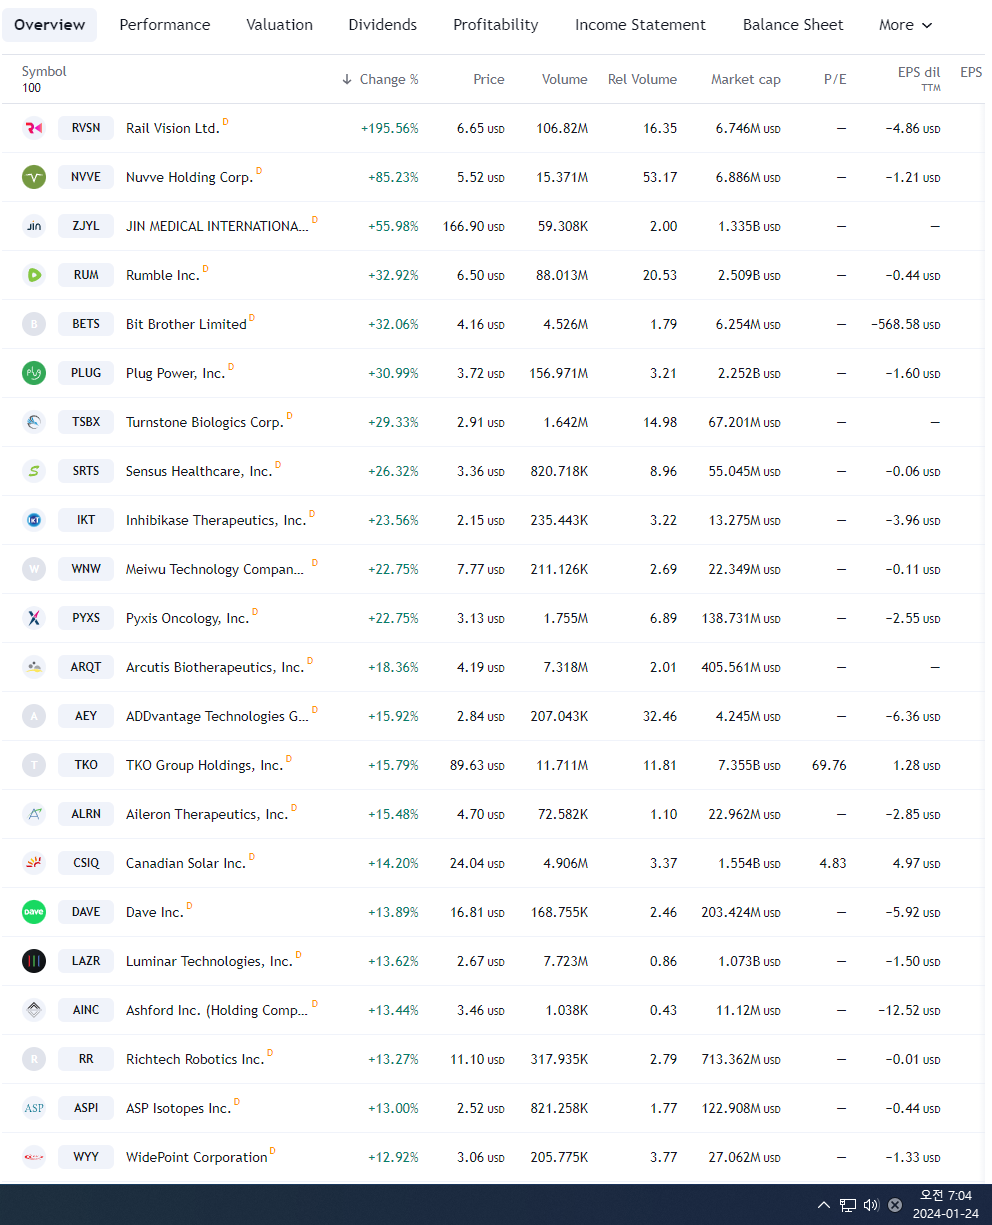Sort by the Market cap column header
The width and height of the screenshot is (992, 1225).
[746, 79]
